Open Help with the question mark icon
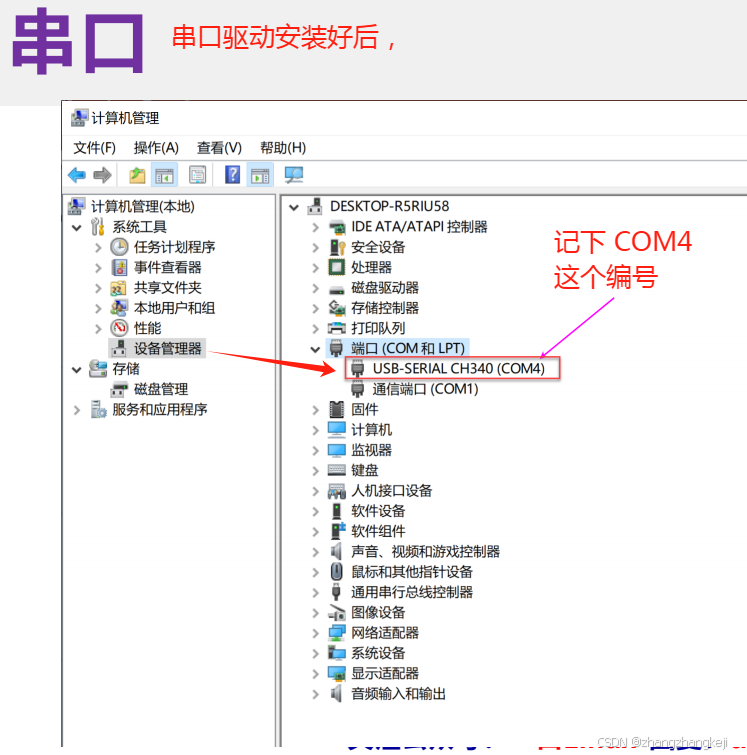This screenshot has width=747, height=755. tap(232, 175)
